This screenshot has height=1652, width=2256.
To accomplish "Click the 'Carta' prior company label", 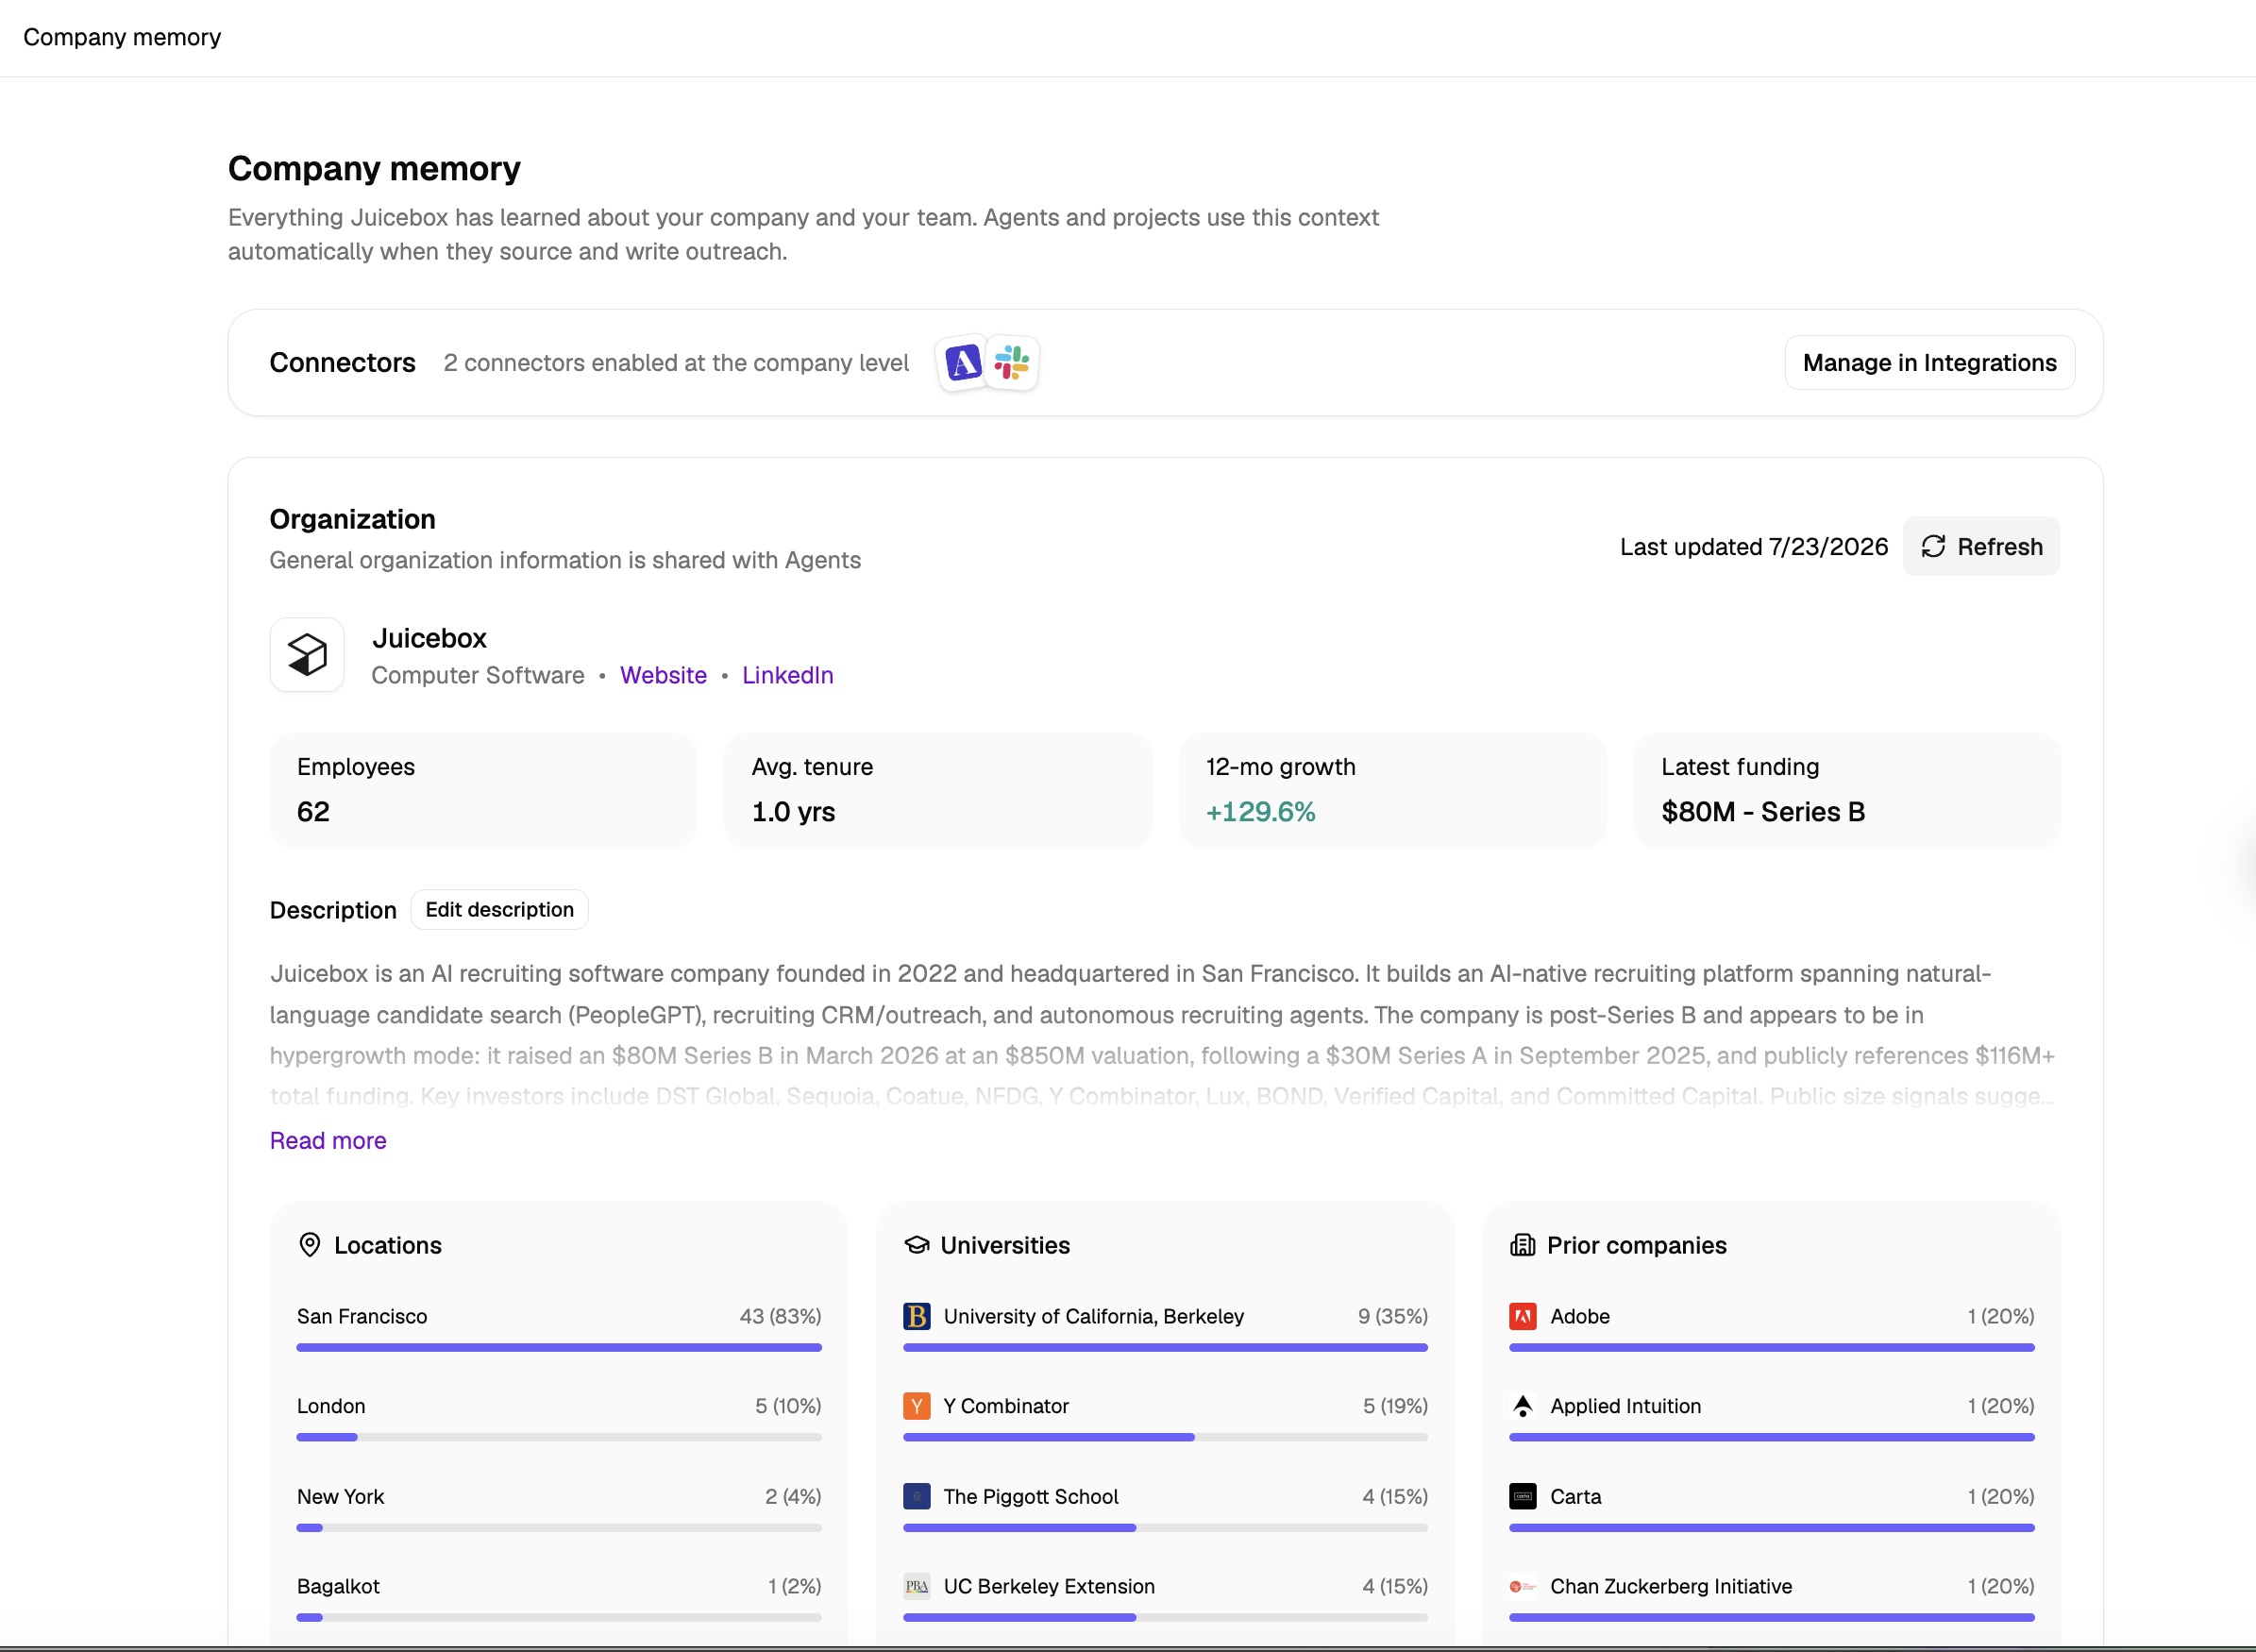I will point(1576,1496).
